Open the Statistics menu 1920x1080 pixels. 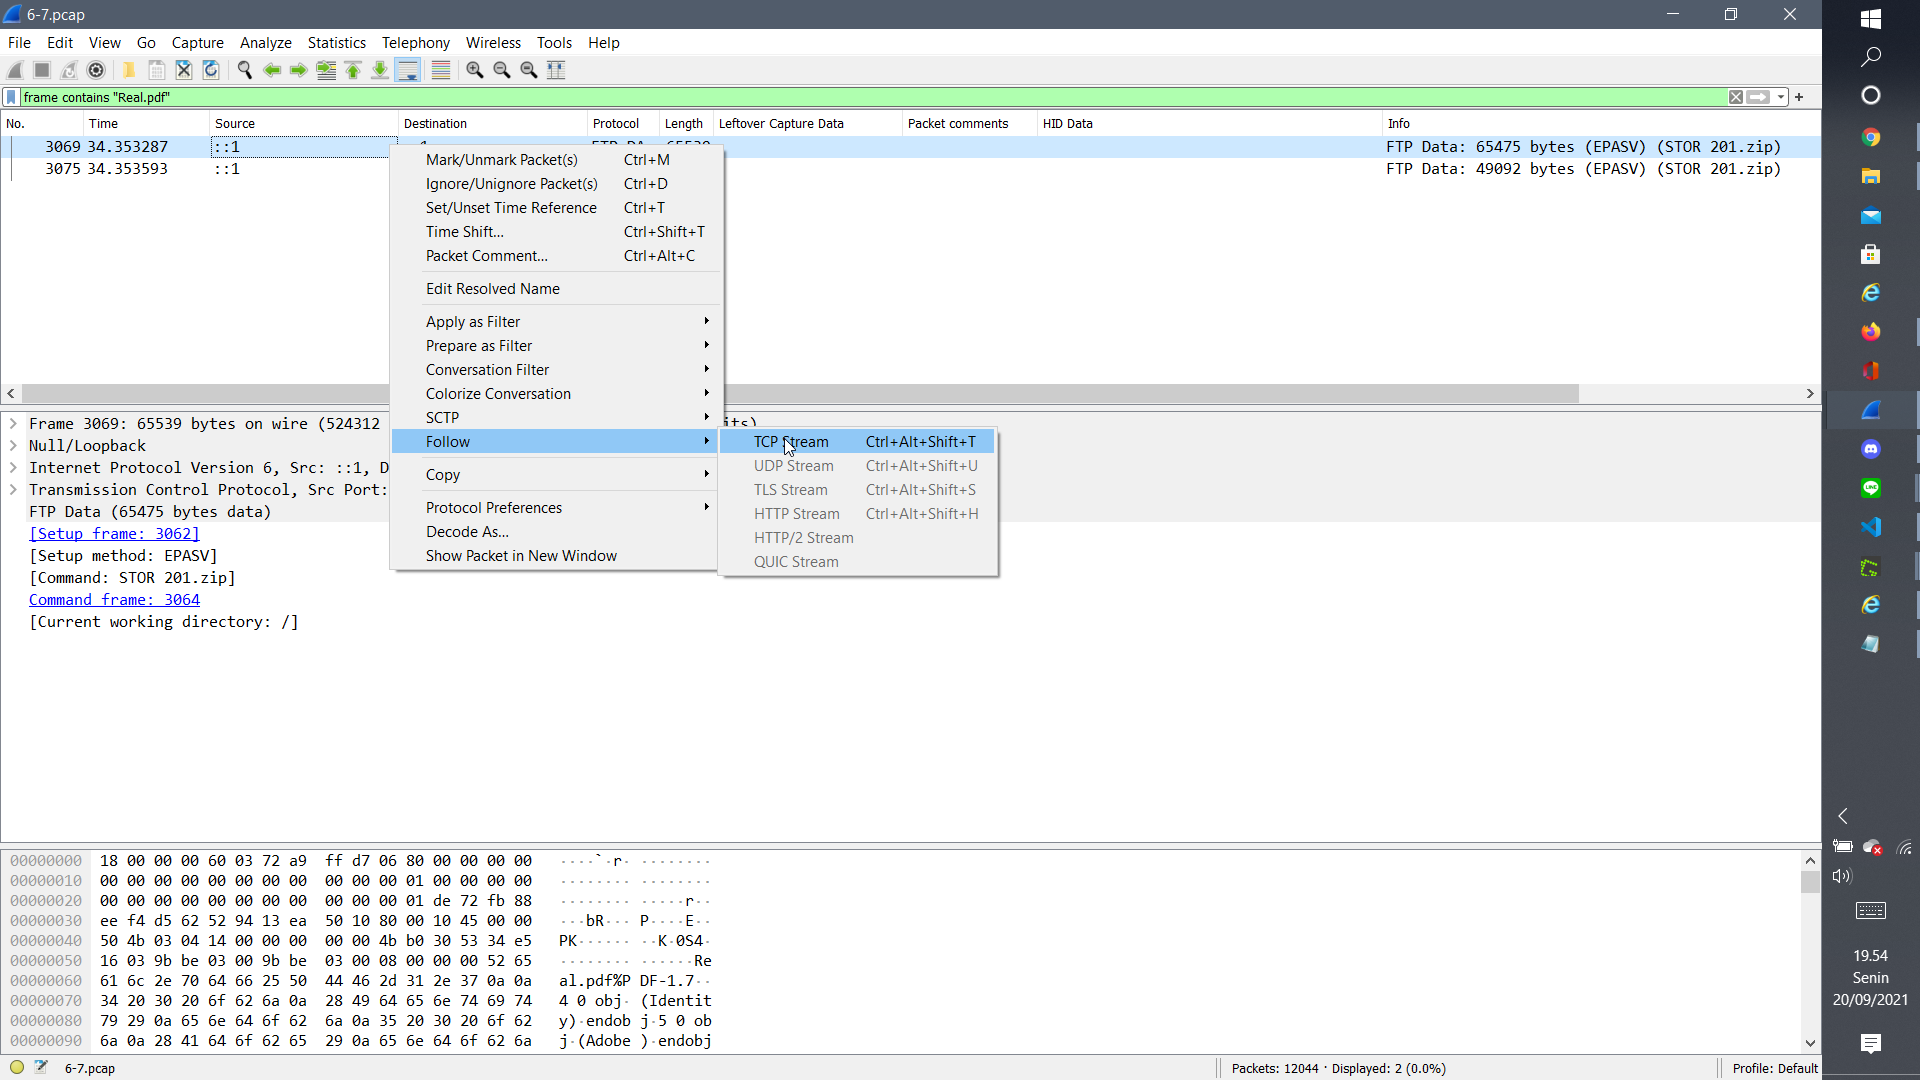click(336, 42)
